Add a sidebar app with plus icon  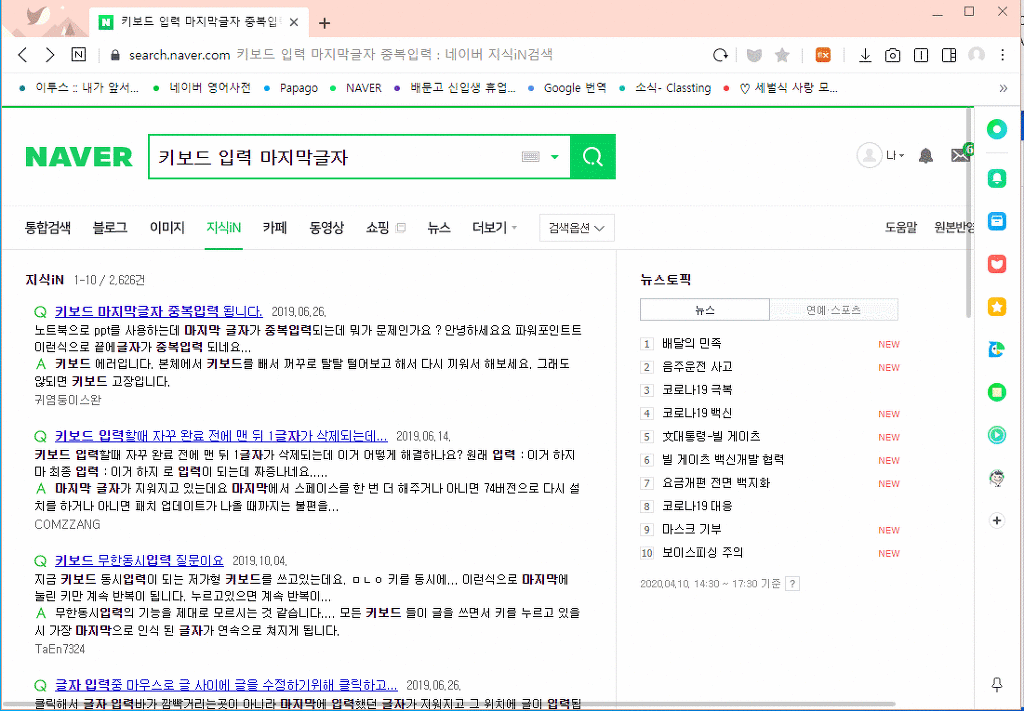point(996,520)
